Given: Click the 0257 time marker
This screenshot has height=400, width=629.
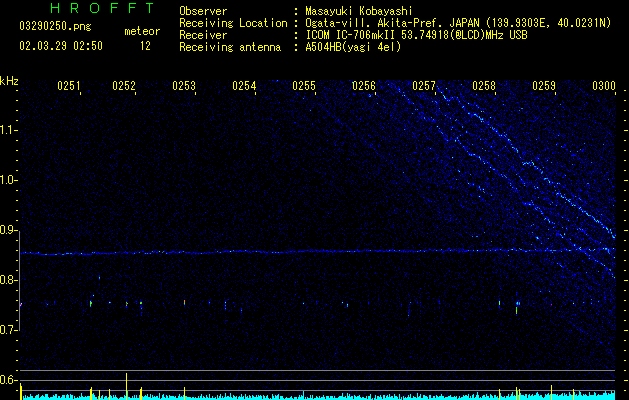Looking at the screenshot, I should pos(424,86).
